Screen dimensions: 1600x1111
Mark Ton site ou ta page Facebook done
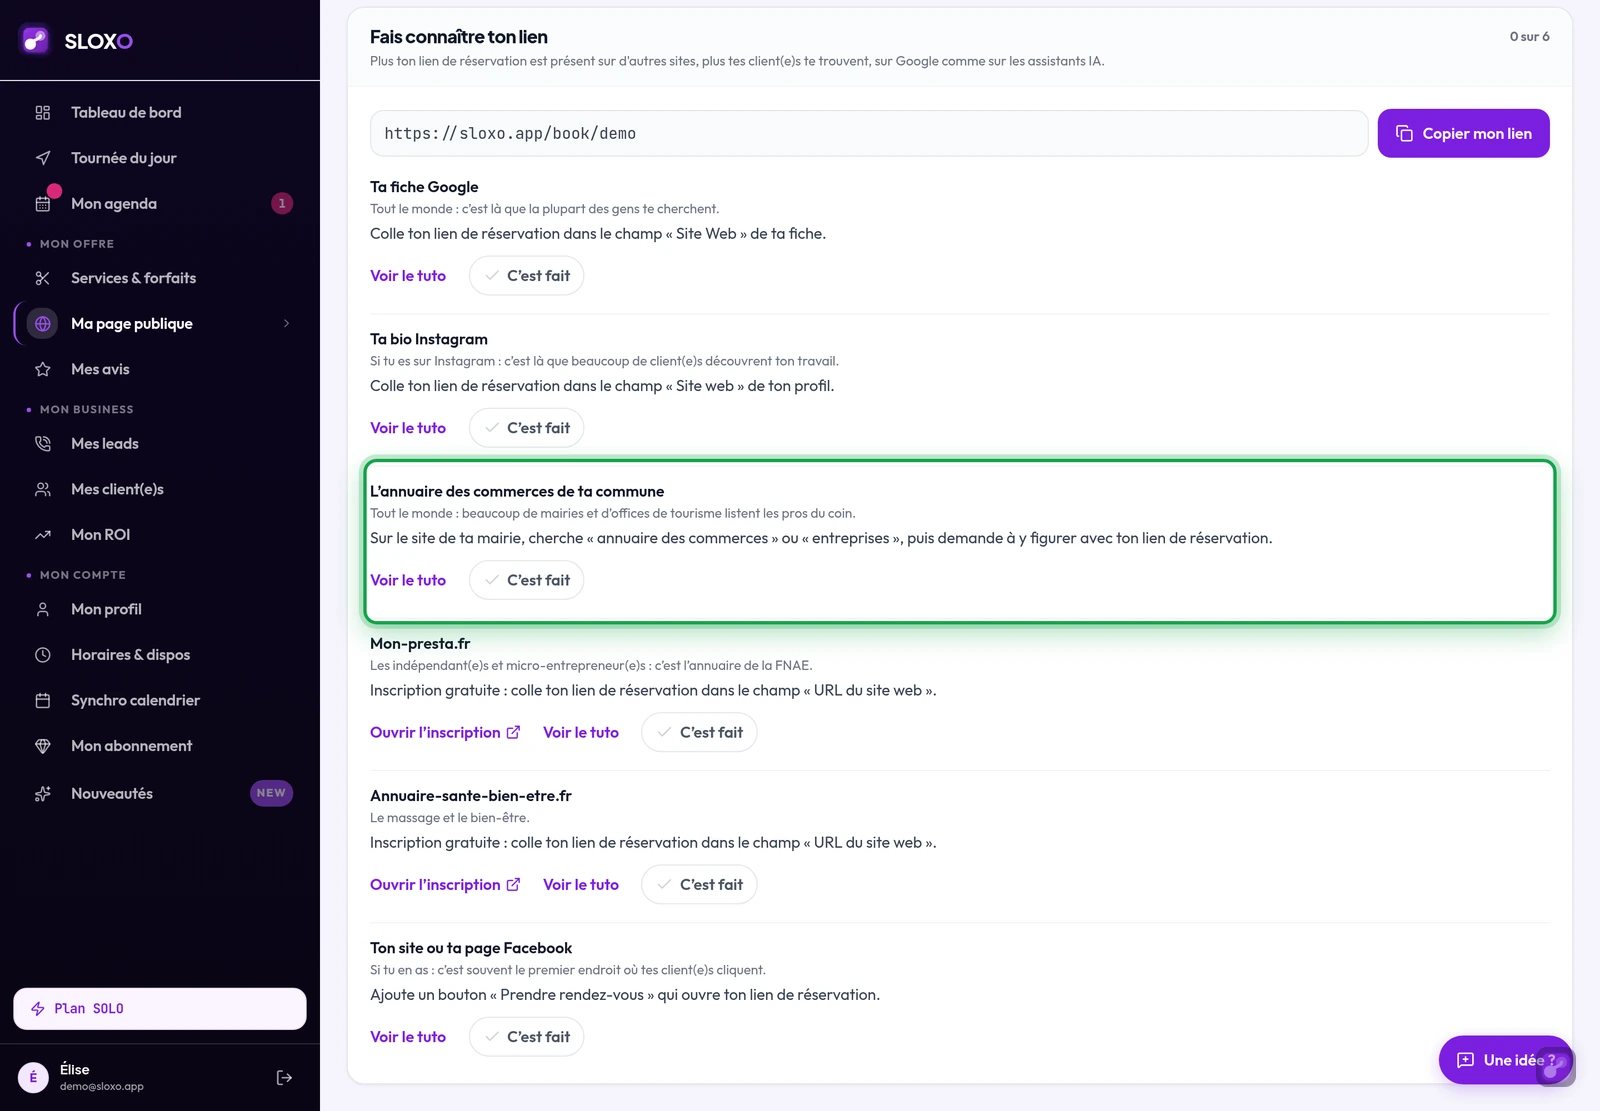click(526, 1037)
